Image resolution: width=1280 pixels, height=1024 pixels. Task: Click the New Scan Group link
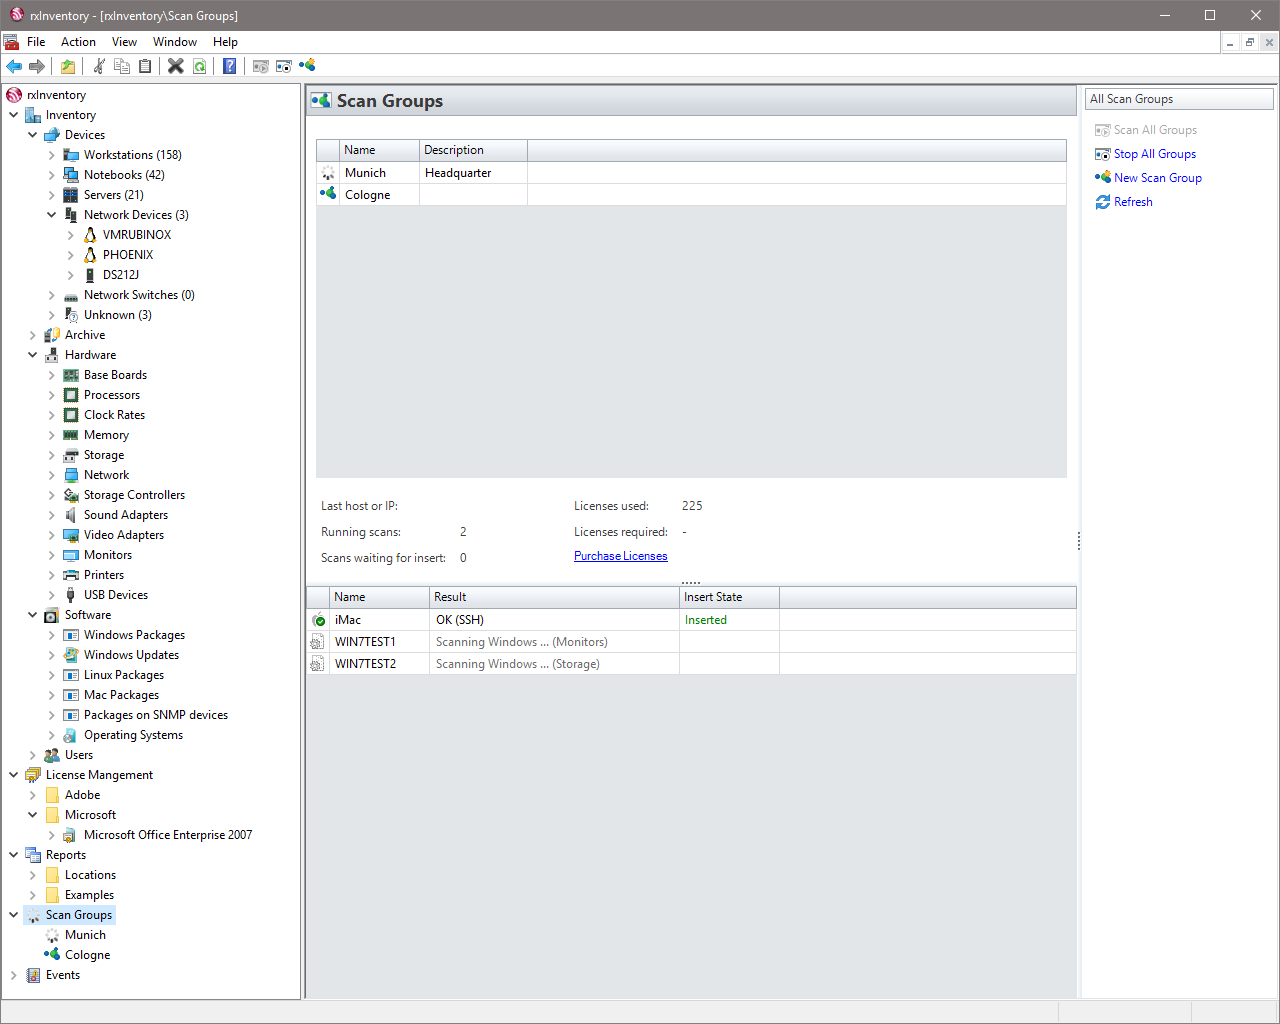click(1158, 178)
